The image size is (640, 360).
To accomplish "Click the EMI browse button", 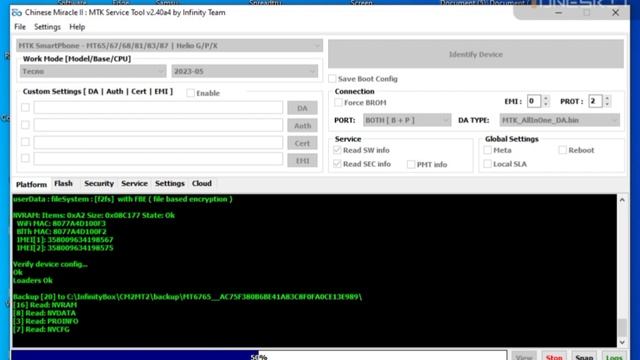I will [x=302, y=161].
